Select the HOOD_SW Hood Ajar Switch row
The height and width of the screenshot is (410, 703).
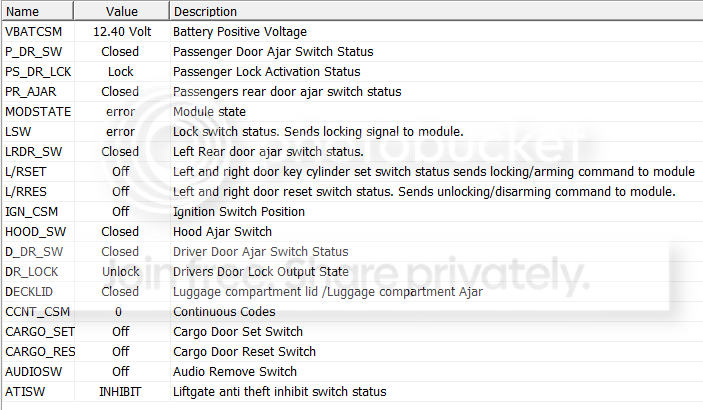click(x=352, y=231)
